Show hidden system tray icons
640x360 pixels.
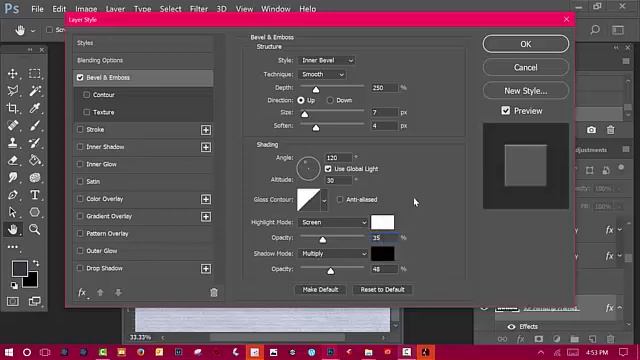(x=541, y=352)
